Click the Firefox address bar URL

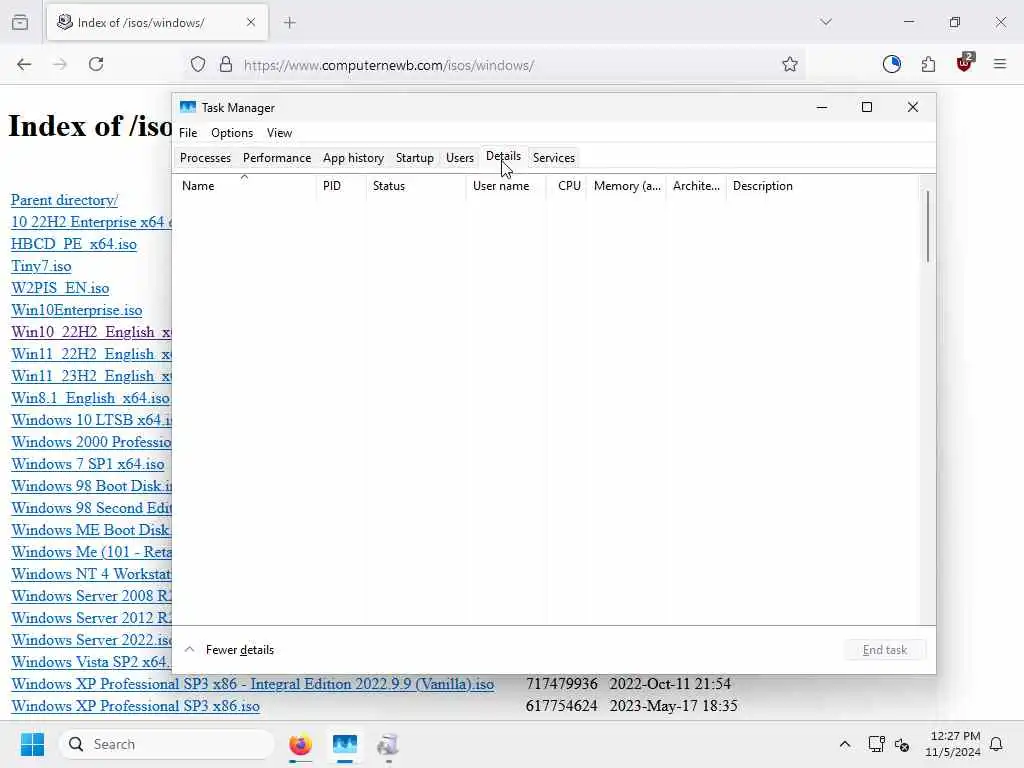coord(389,65)
